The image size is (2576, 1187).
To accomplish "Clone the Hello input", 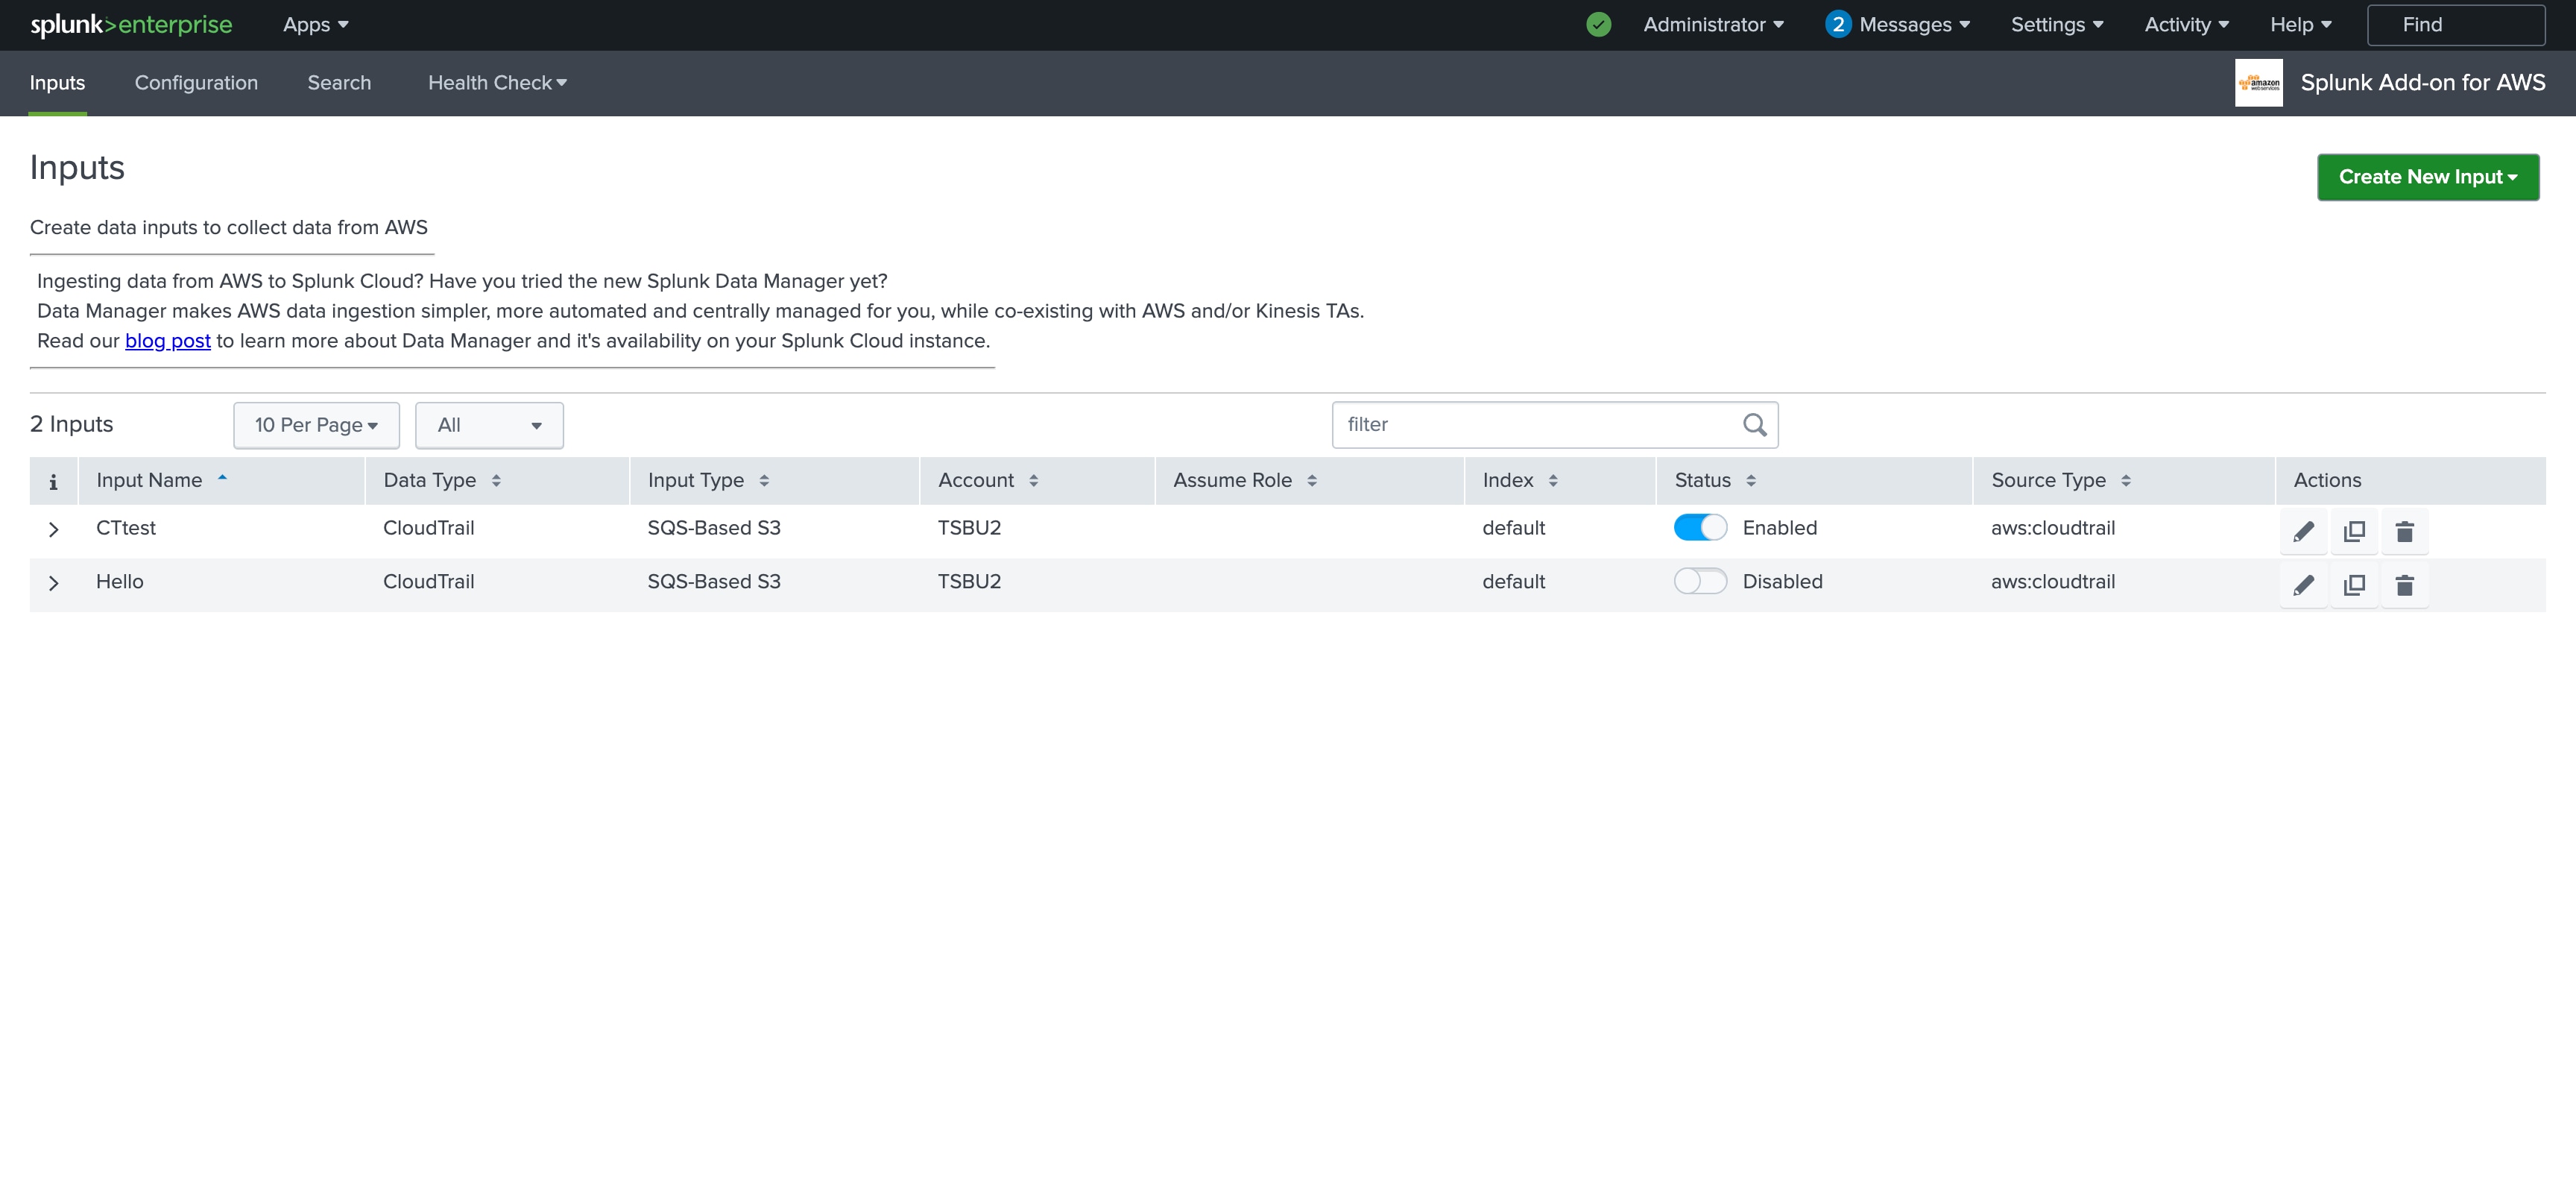I will [2354, 585].
